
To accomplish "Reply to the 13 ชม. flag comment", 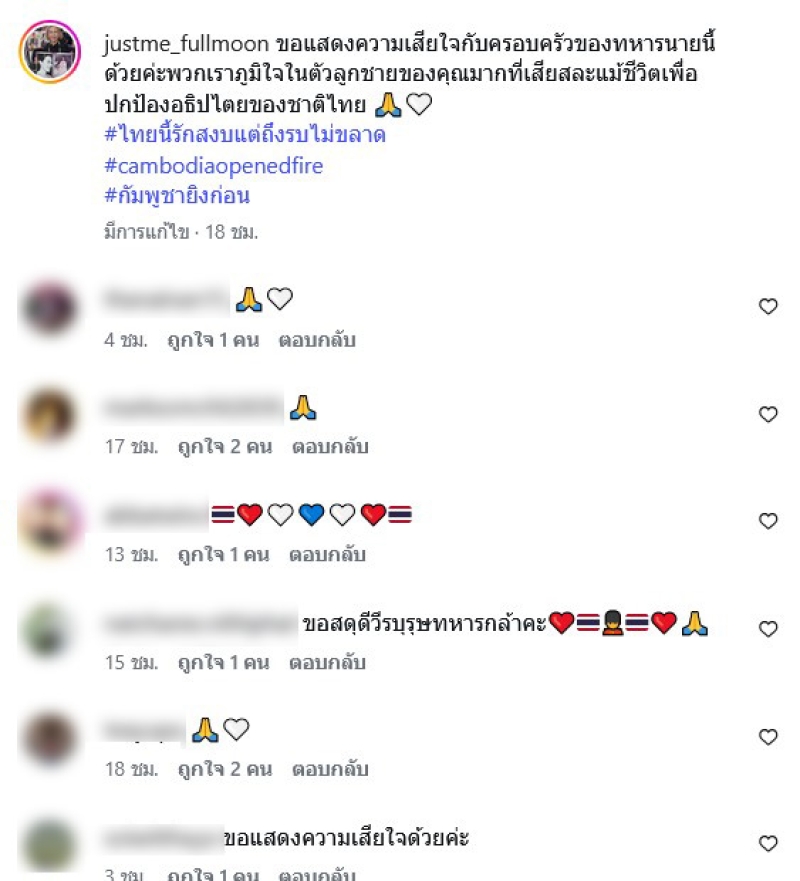I will pyautogui.click(x=328, y=555).
